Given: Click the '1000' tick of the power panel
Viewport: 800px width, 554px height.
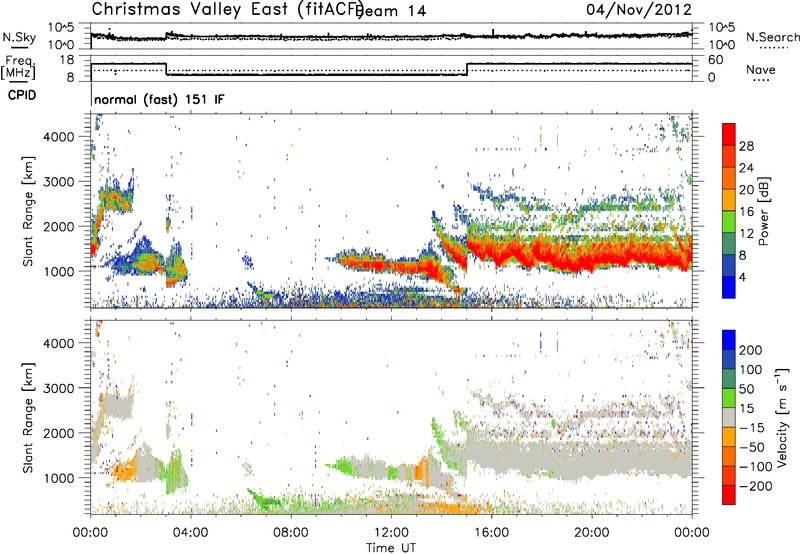Looking at the screenshot, I should coord(58,271).
